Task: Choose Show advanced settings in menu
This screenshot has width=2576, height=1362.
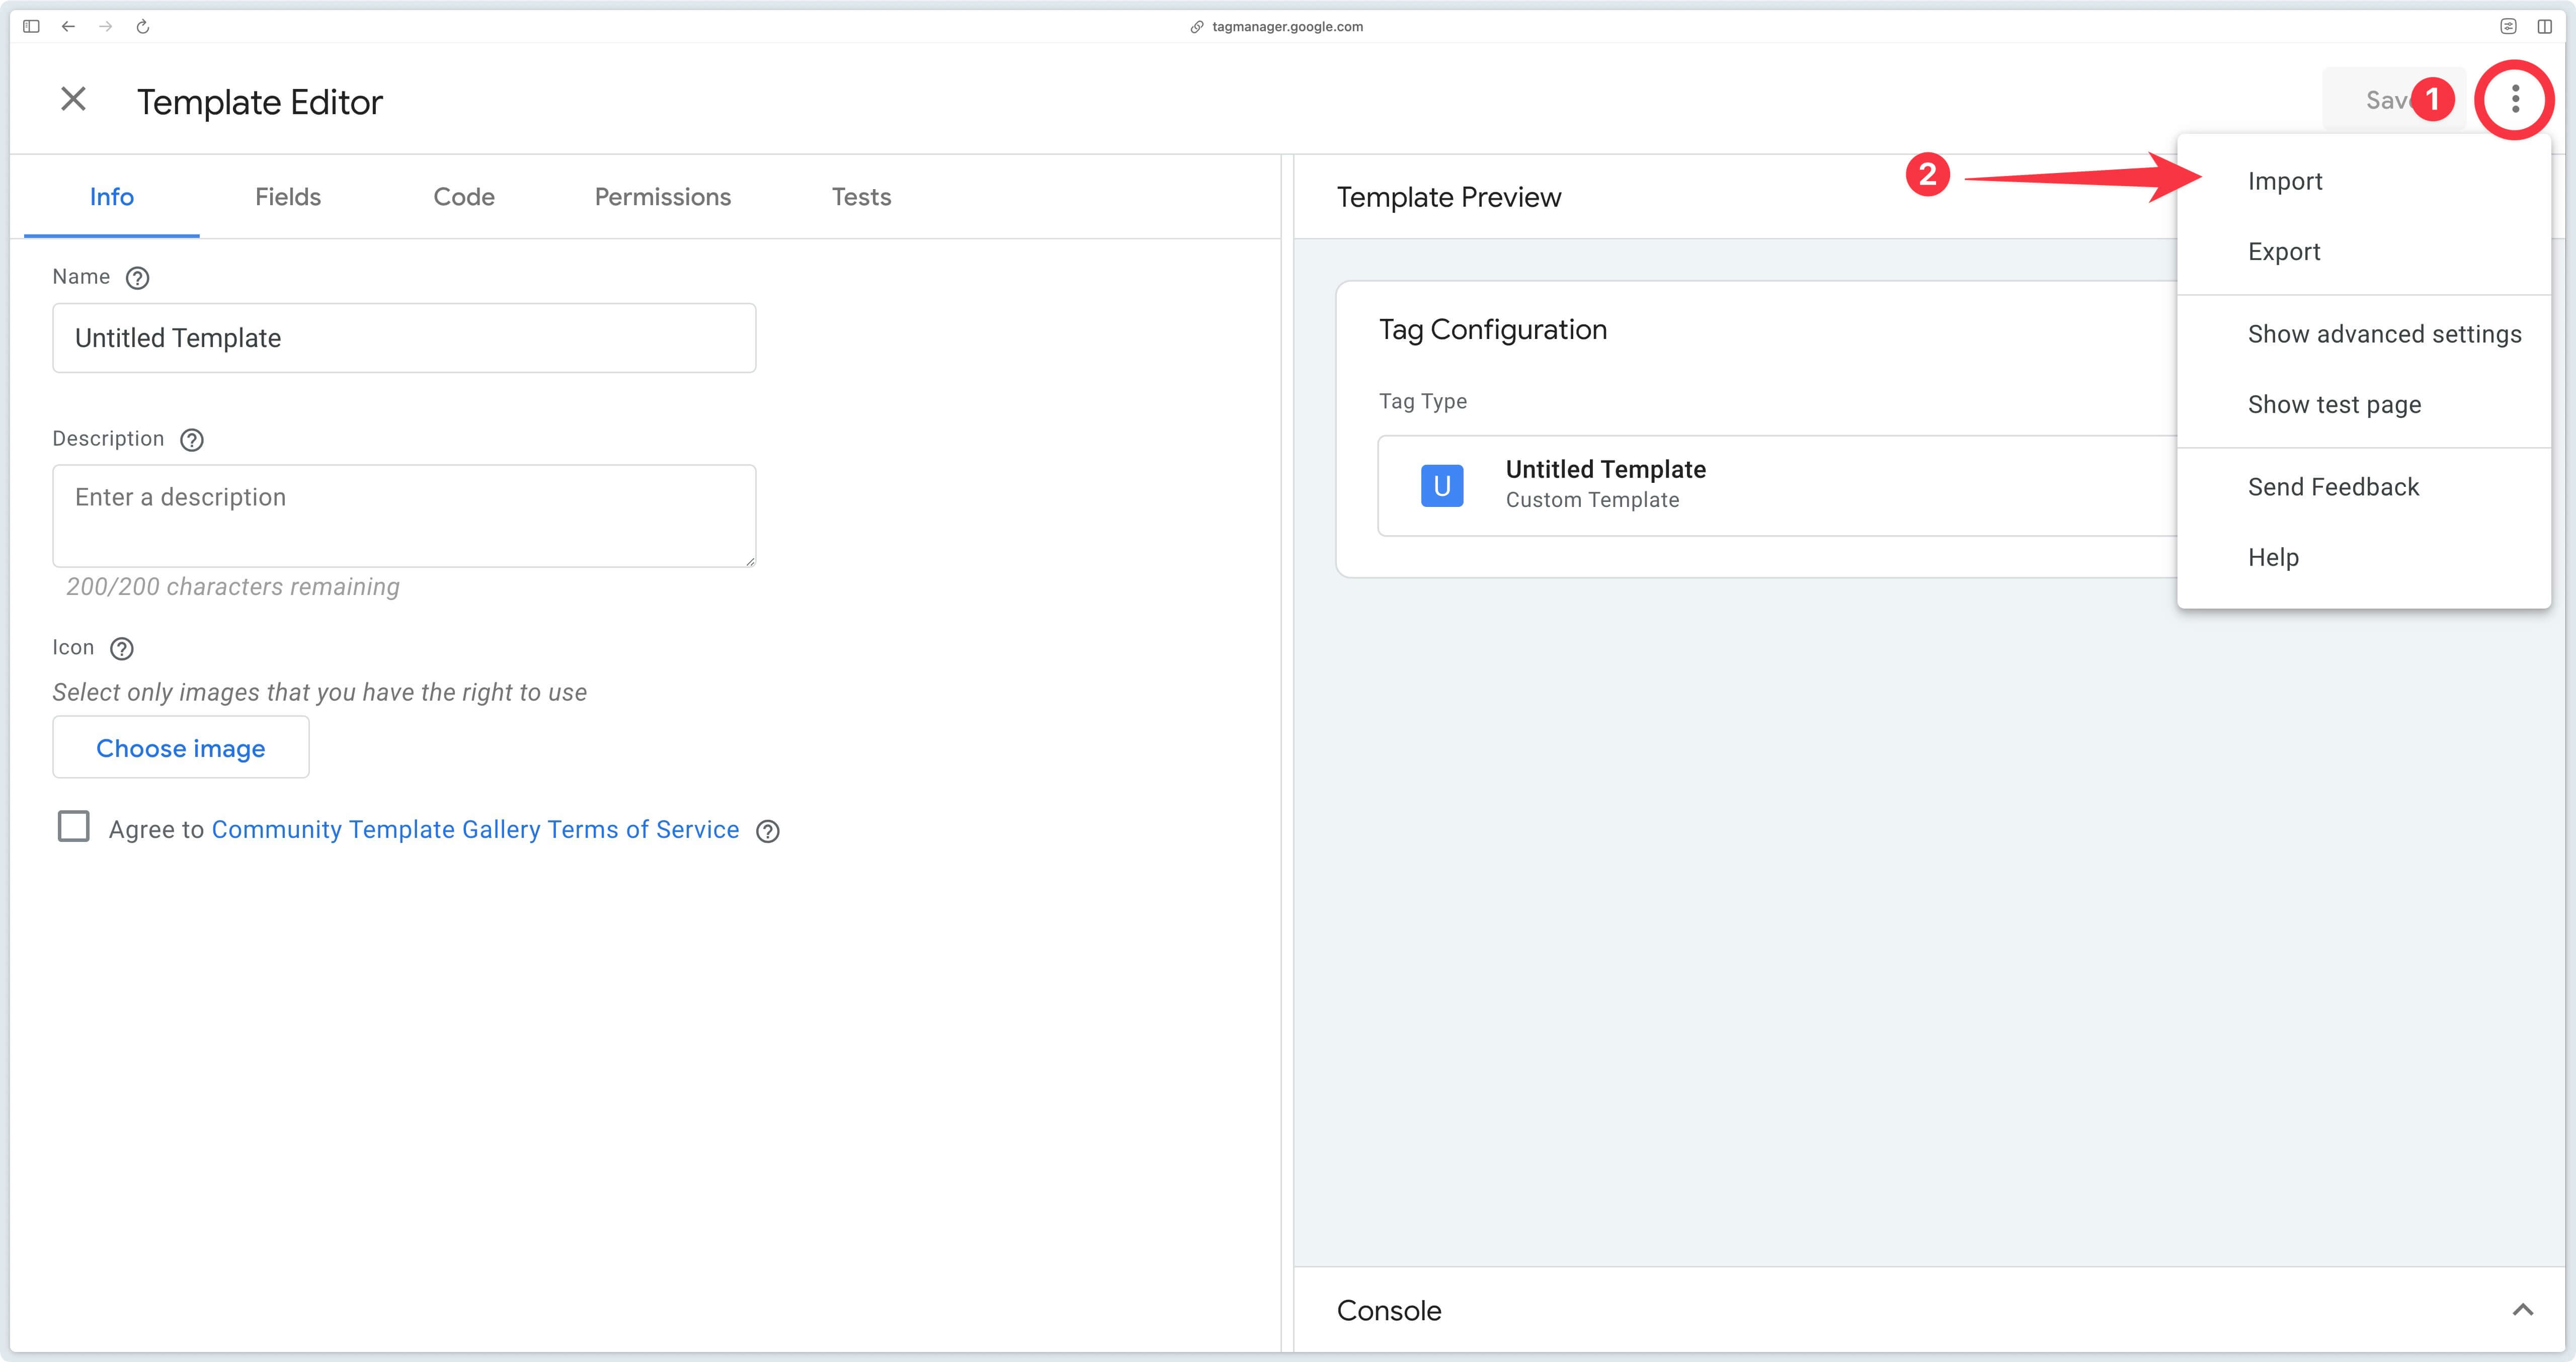Action: [2364, 334]
